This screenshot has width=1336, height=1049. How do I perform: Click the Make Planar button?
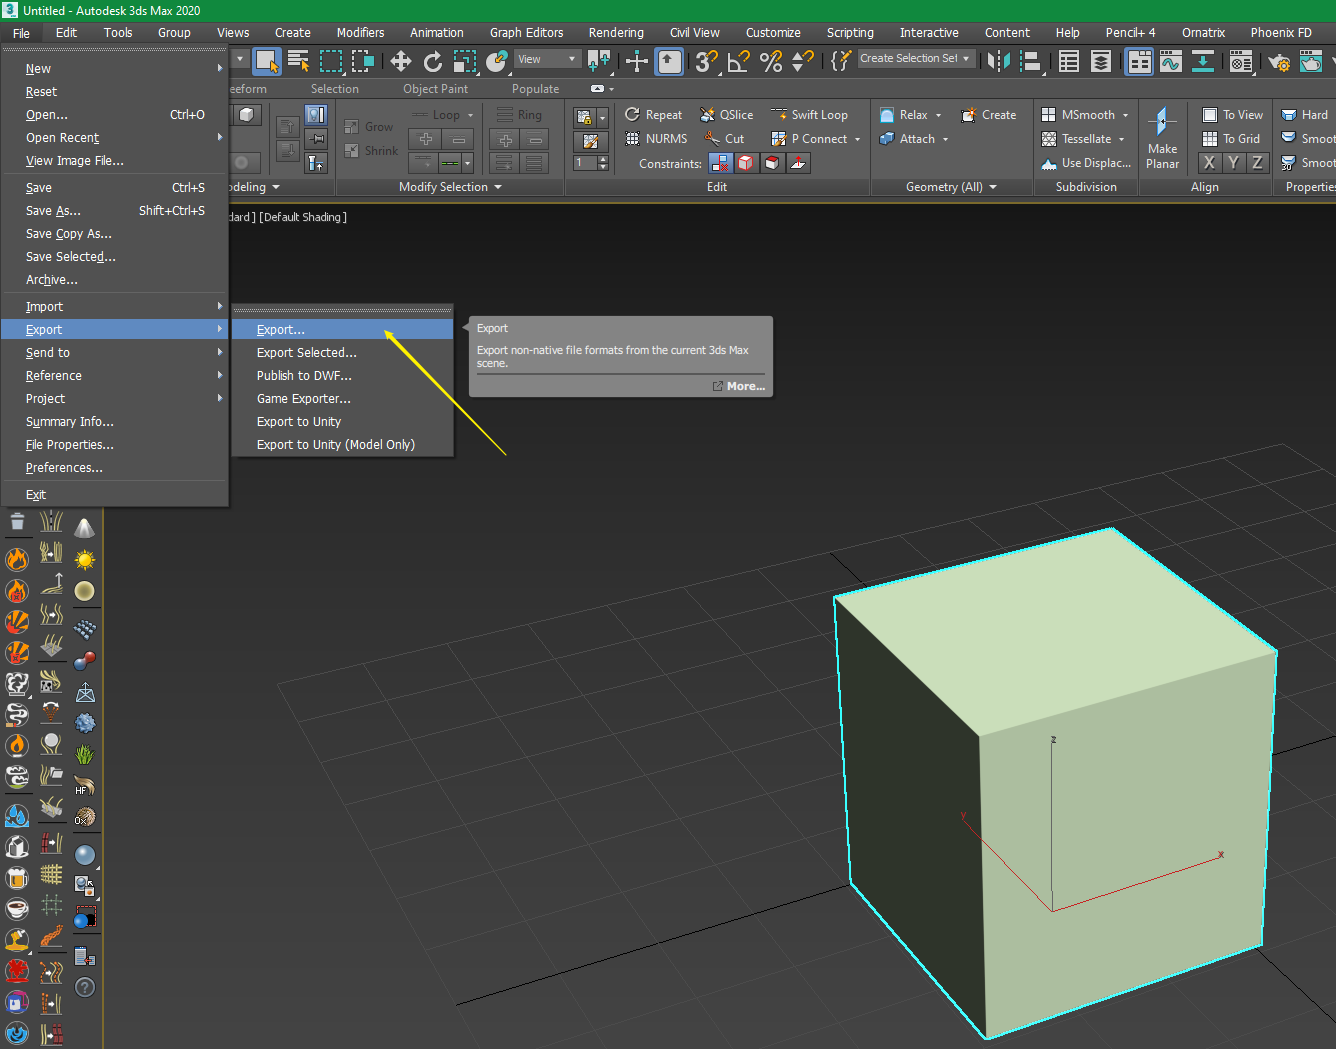[x=1162, y=138]
